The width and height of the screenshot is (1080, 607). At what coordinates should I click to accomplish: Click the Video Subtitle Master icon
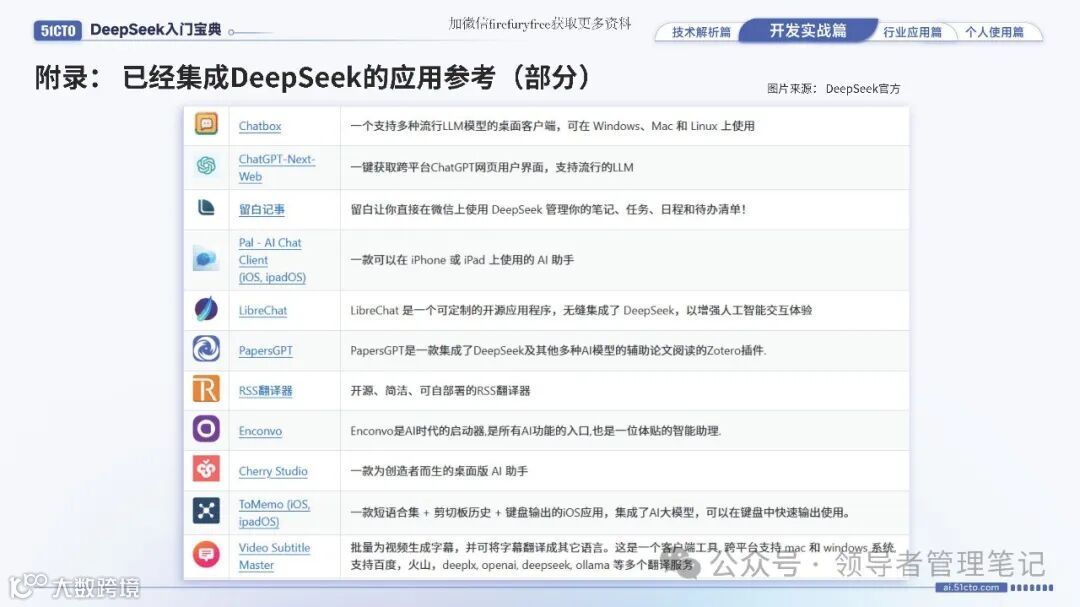[x=206, y=554]
